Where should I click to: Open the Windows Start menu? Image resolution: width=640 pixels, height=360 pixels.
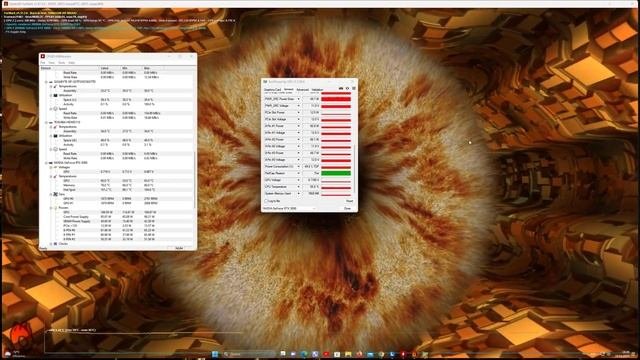215,354
